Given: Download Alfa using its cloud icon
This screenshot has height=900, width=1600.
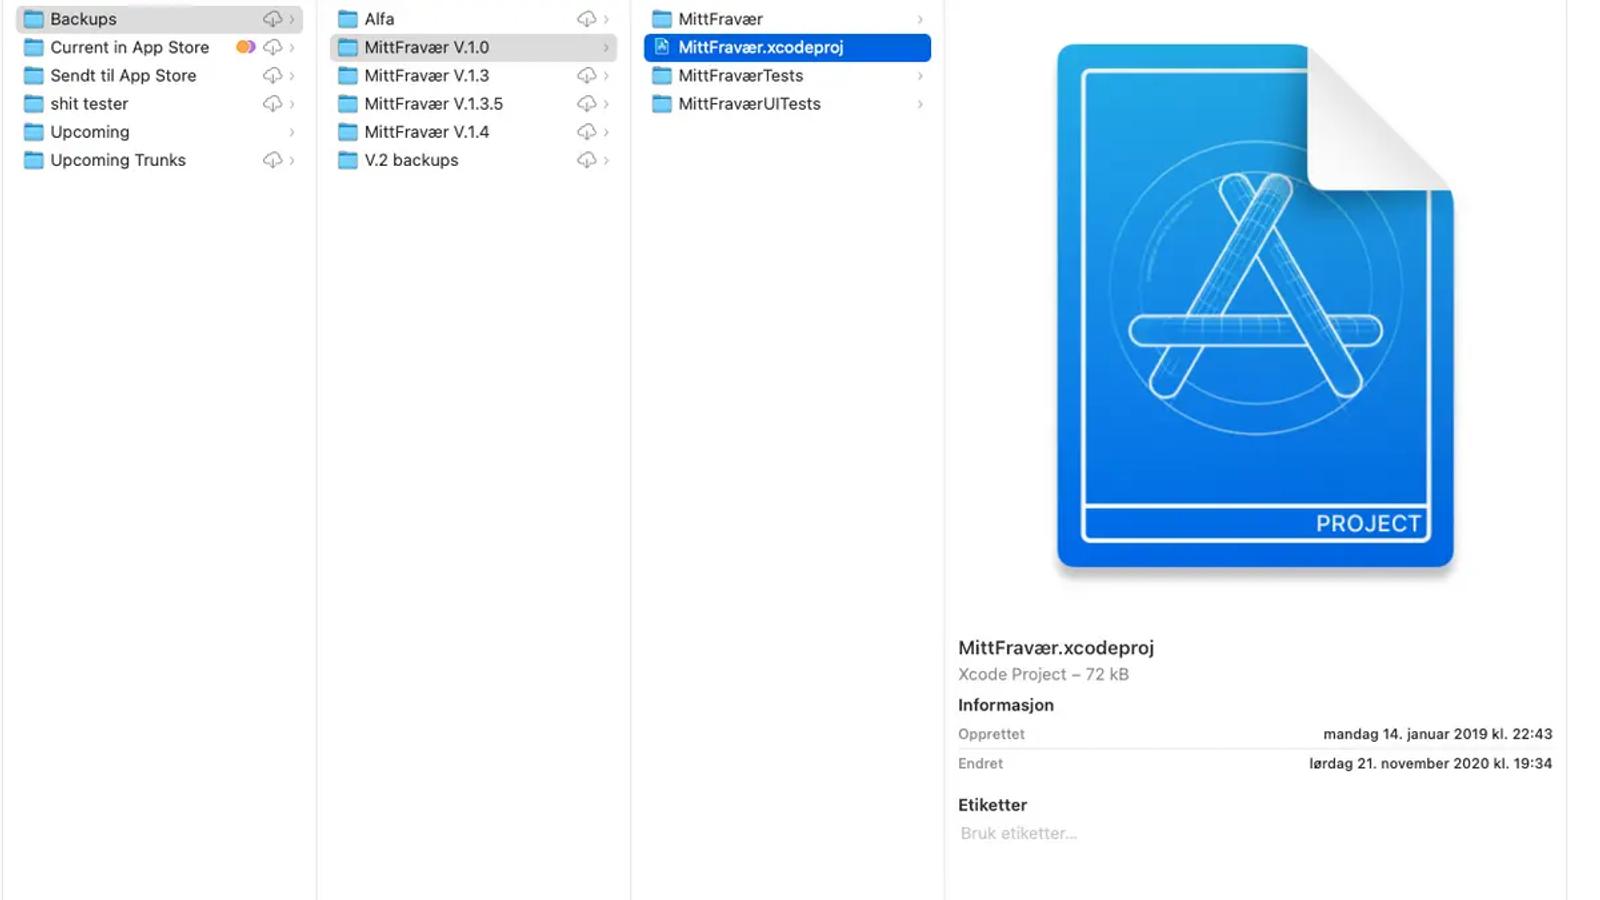Looking at the screenshot, I should [x=586, y=19].
